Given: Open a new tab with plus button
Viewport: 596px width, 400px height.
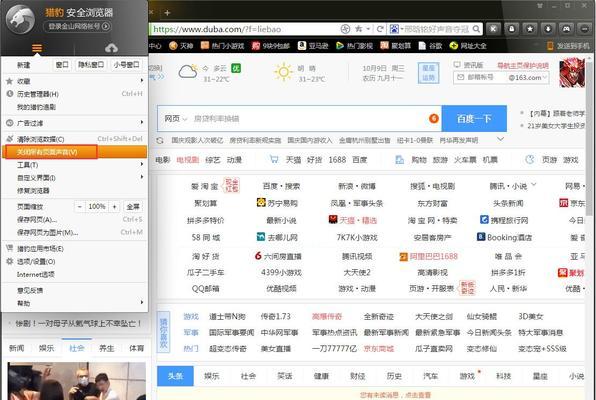Looking at the screenshot, I should (167, 13).
